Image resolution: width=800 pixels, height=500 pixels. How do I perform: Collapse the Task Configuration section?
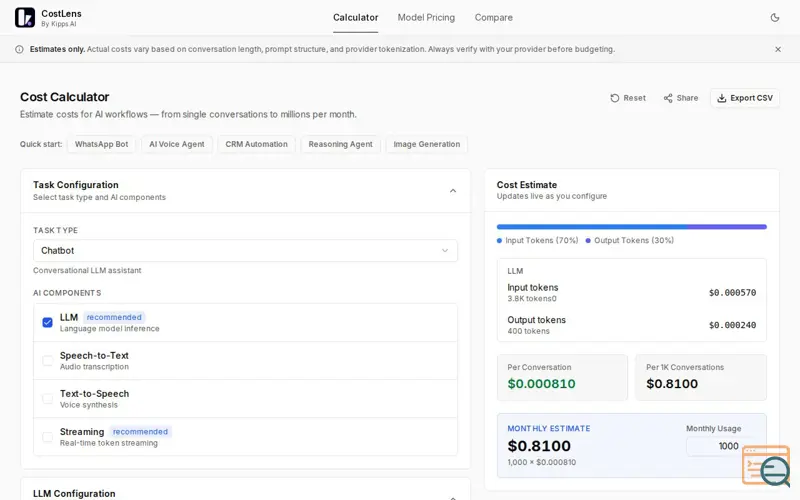pos(453,191)
